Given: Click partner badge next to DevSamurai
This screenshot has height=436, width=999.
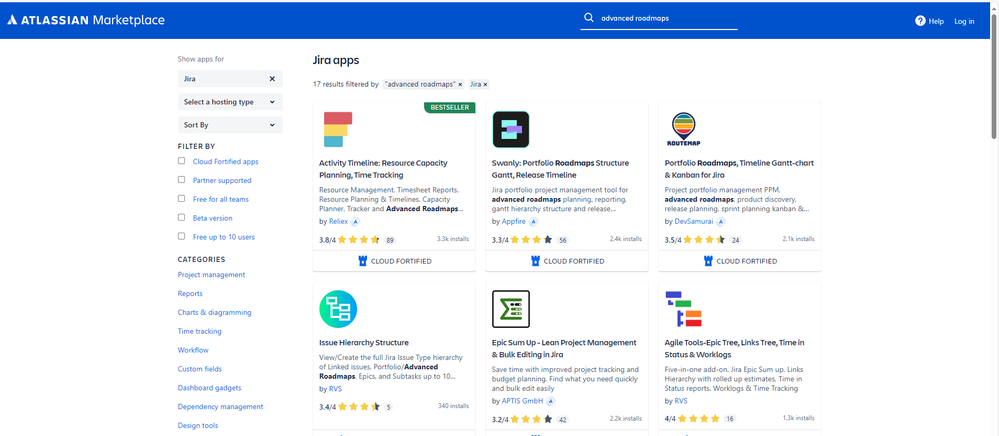Looking at the screenshot, I should click(x=721, y=222).
